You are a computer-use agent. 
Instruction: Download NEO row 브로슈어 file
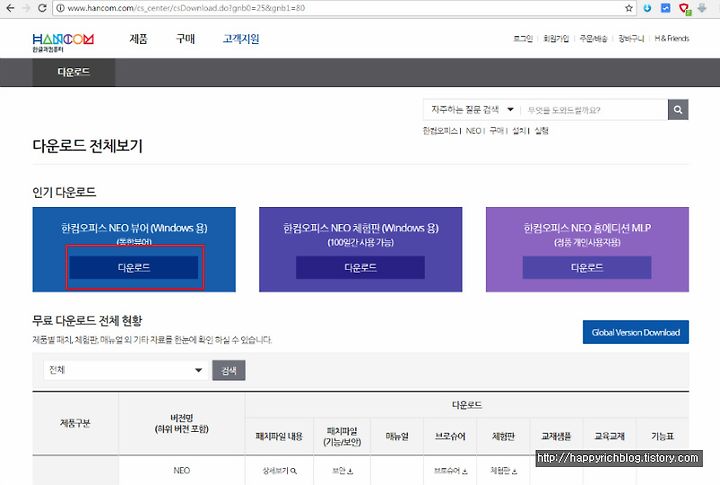tap(450, 471)
